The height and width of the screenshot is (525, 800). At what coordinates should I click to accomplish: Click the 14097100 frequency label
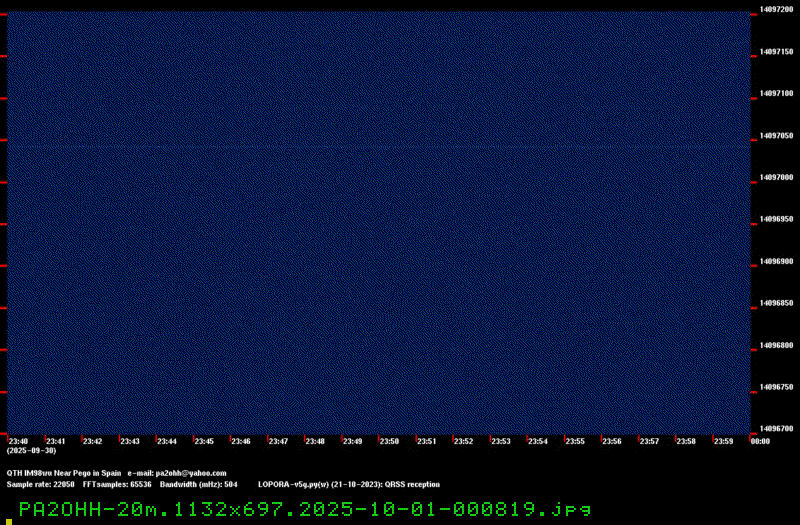[777, 93]
